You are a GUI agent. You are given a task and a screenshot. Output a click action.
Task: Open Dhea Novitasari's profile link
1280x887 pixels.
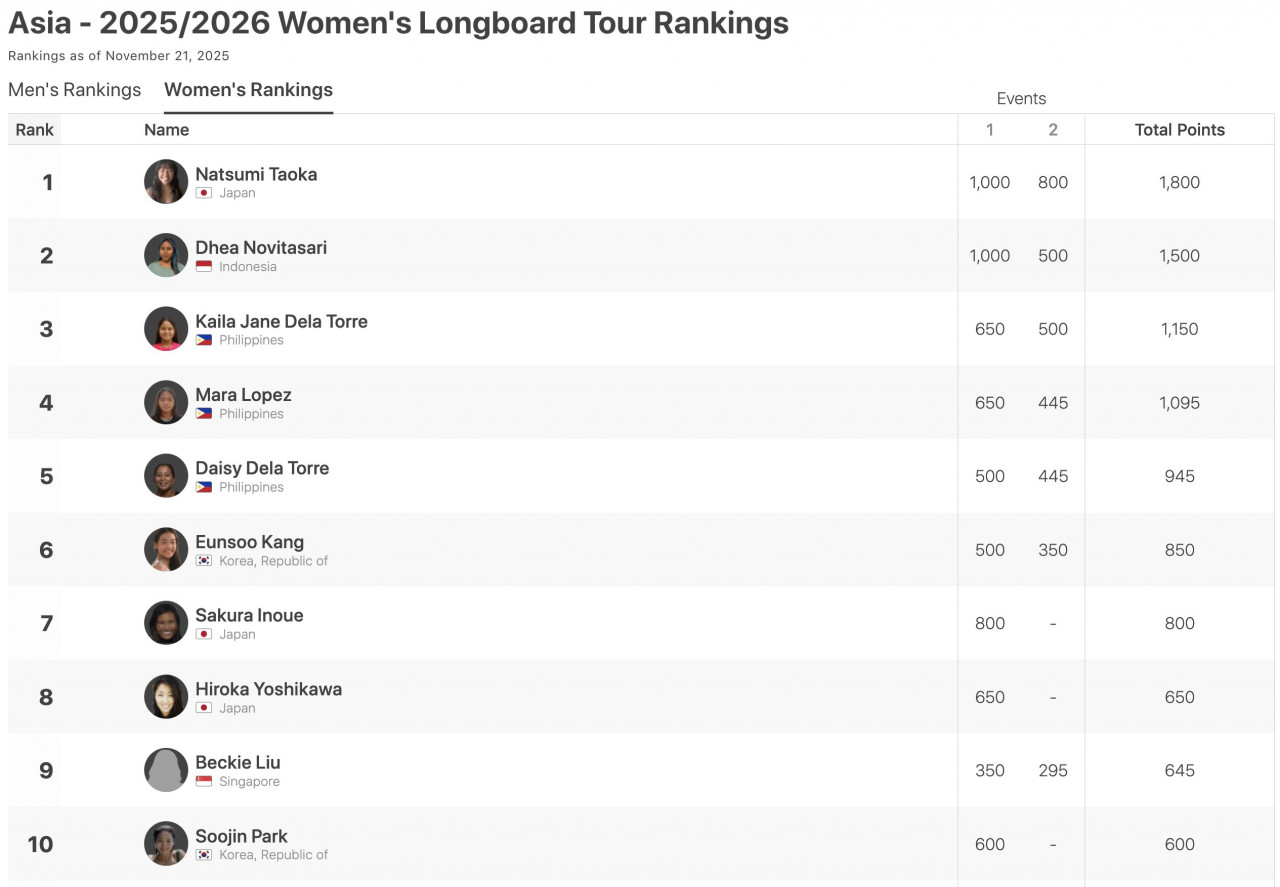tap(261, 248)
